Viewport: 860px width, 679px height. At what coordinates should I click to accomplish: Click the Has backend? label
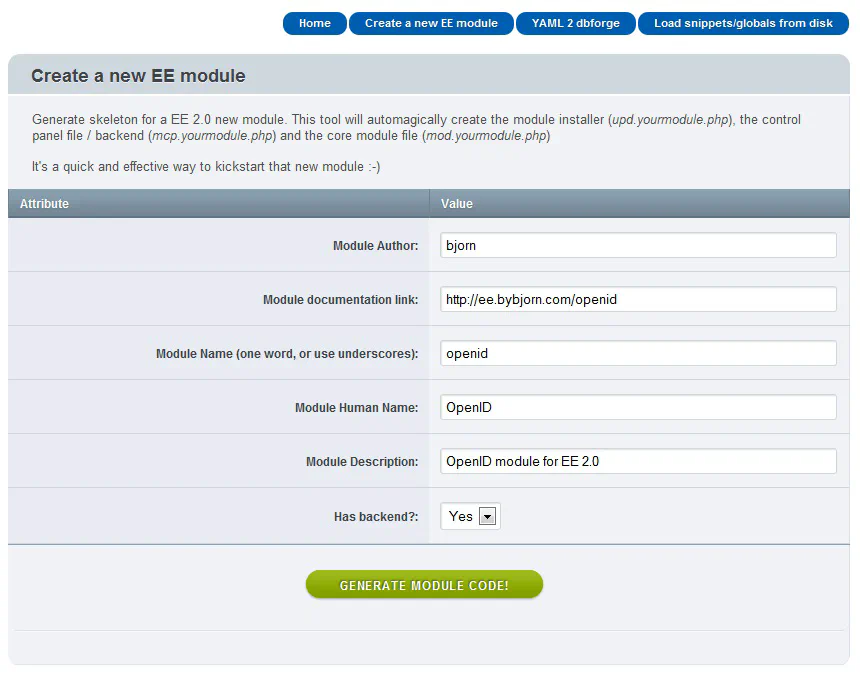[x=376, y=517]
